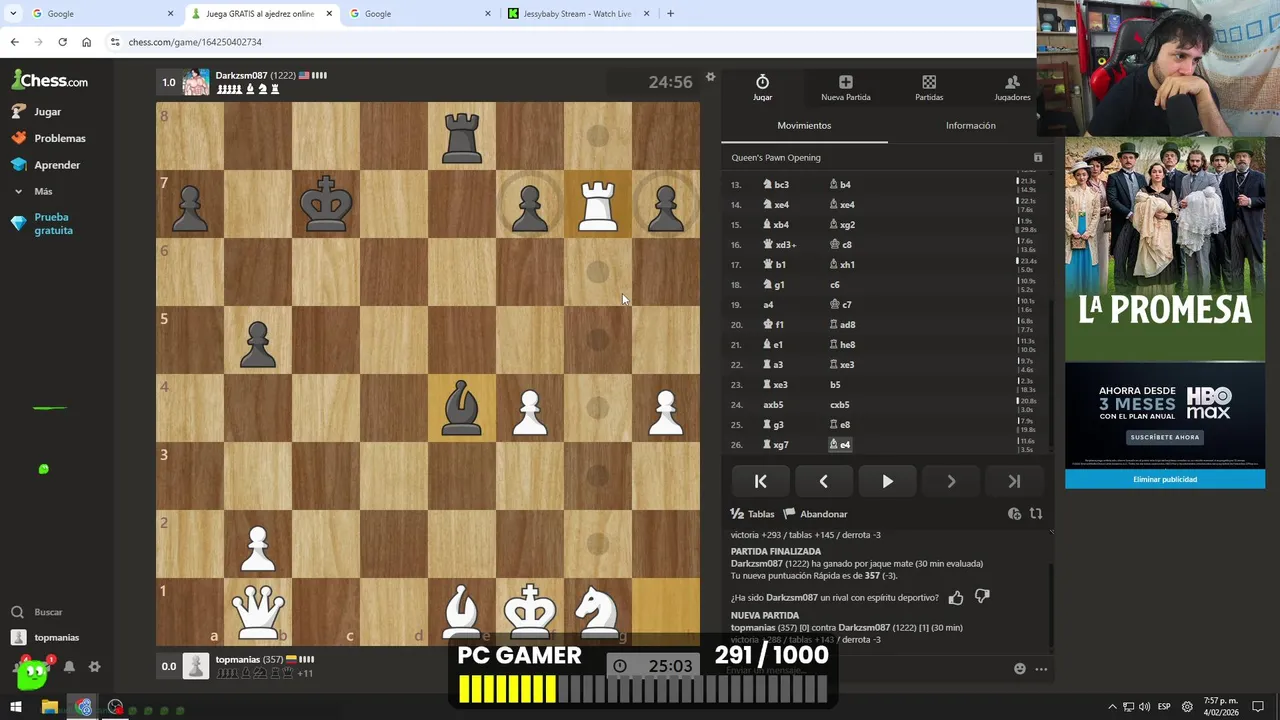Go to move 26 white Rxg7
1280x720 pixels.
[775, 445]
